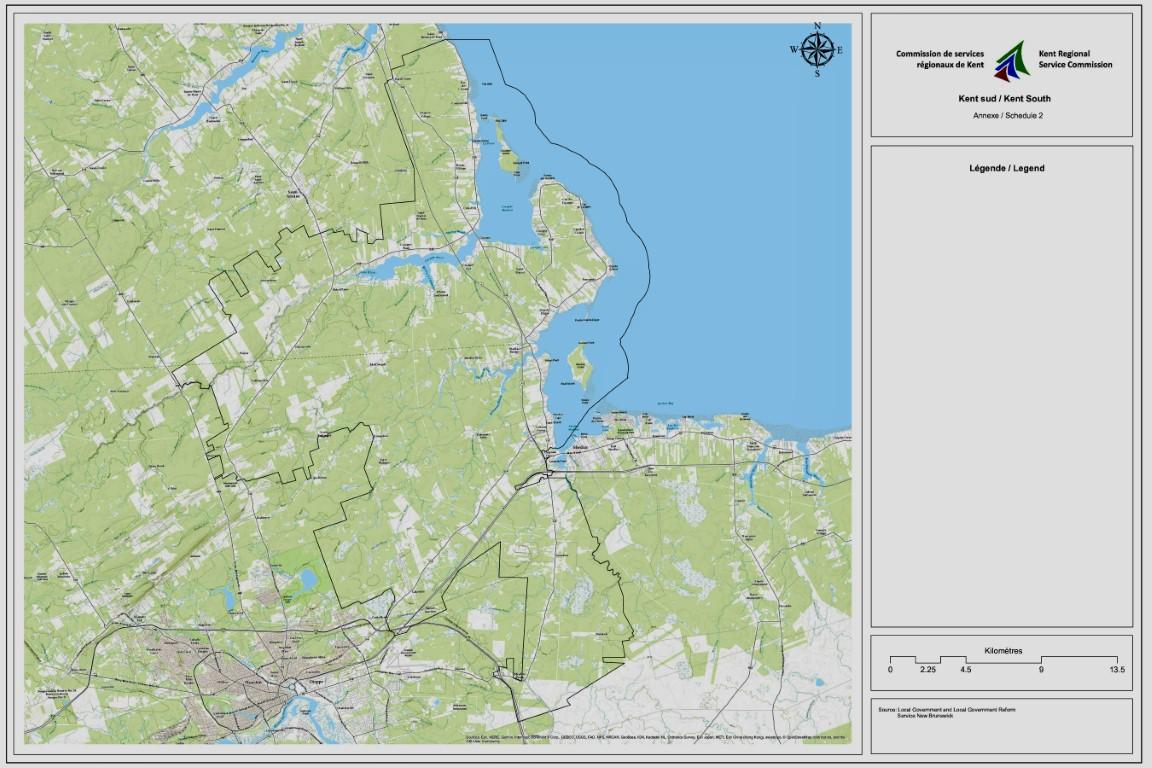Click the Légende / Legend heading
Viewport: 1152px width, 768px height.
coord(1005,169)
